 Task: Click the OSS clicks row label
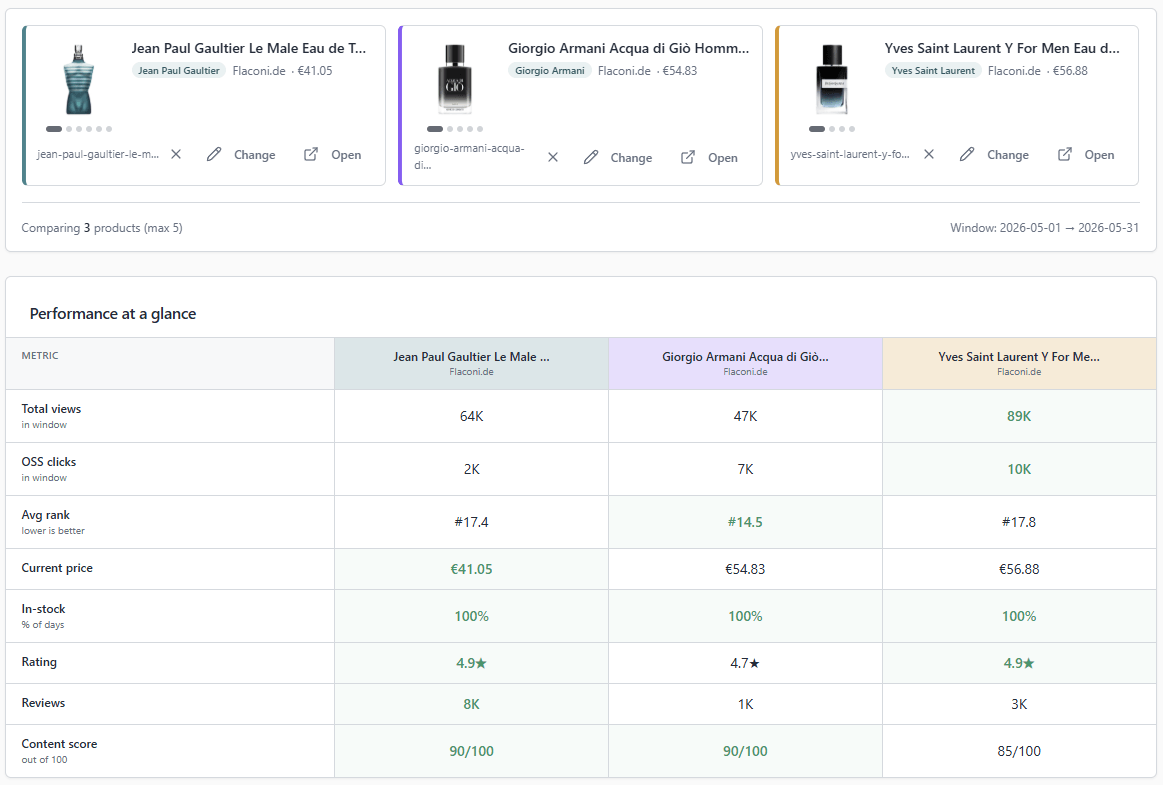click(x=49, y=462)
